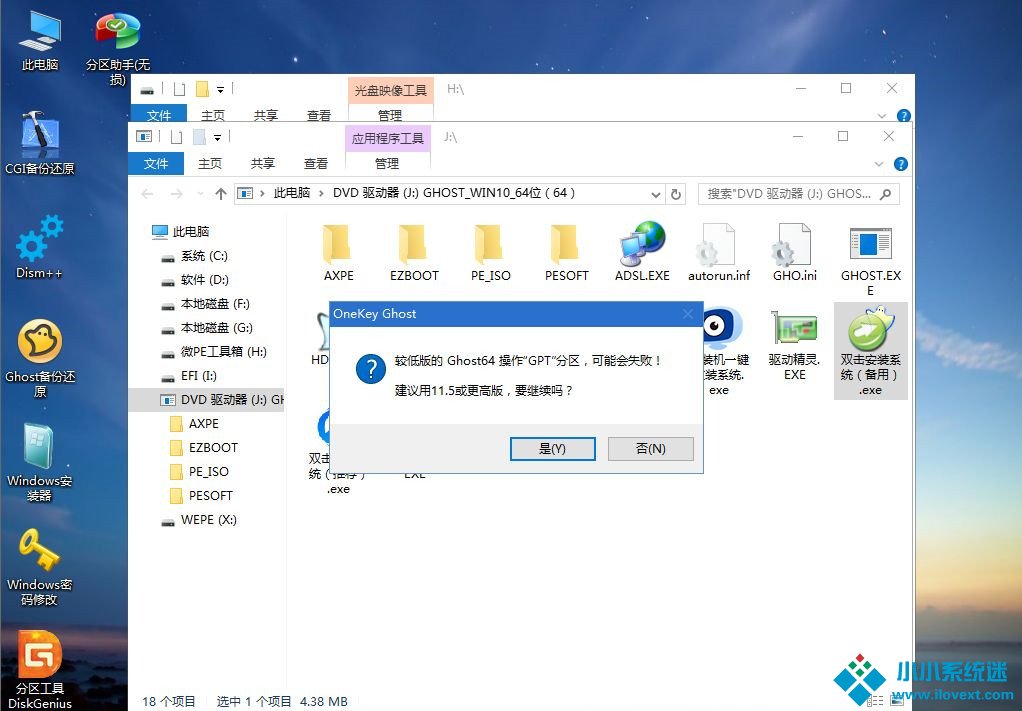This screenshot has height=711, width=1022.
Task: Launch CGI备份还原 desktop shortcut
Action: 40,143
